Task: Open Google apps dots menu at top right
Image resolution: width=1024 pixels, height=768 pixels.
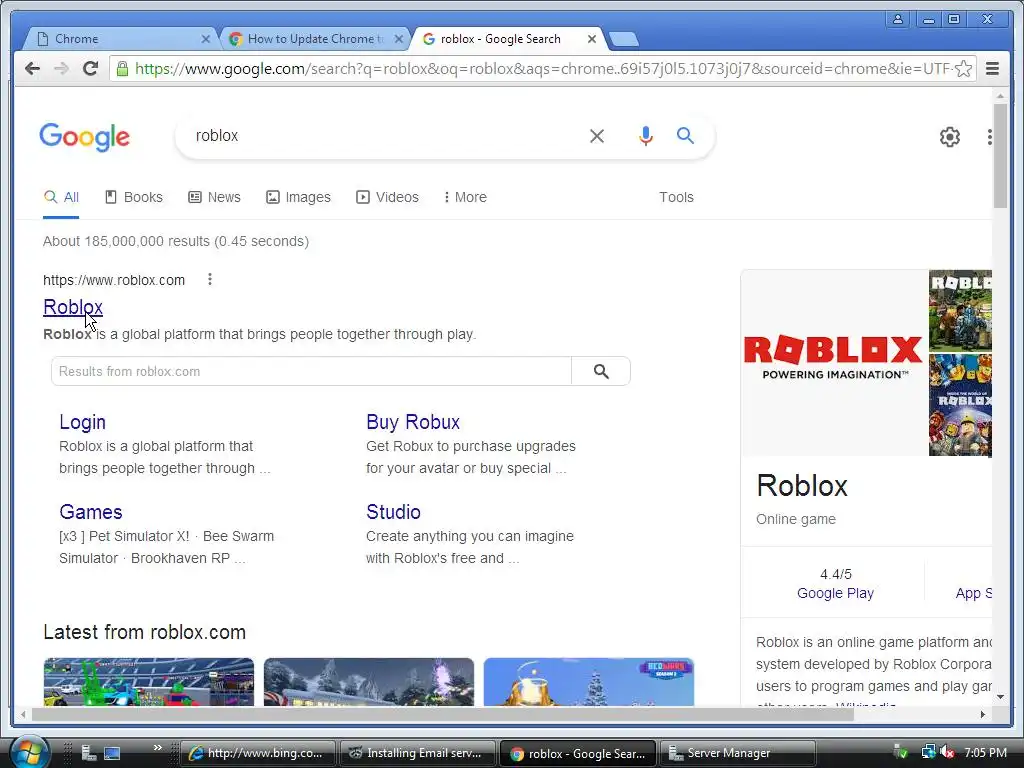Action: click(x=989, y=136)
